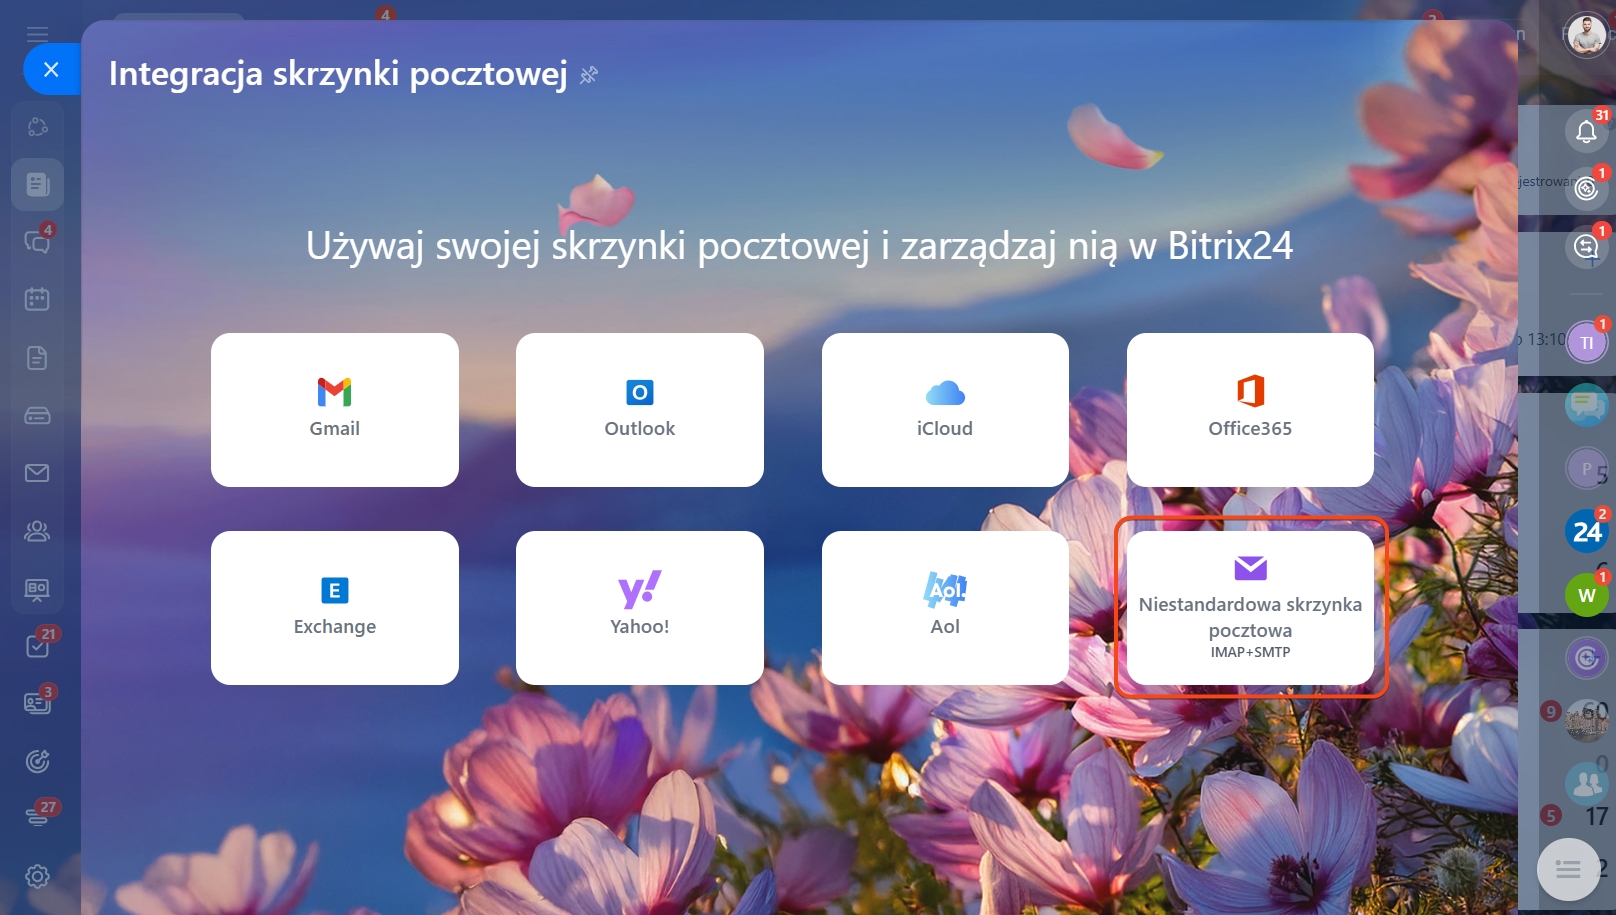
Task: Open the purple CoPilot avatar in right bar
Action: (x=1586, y=657)
